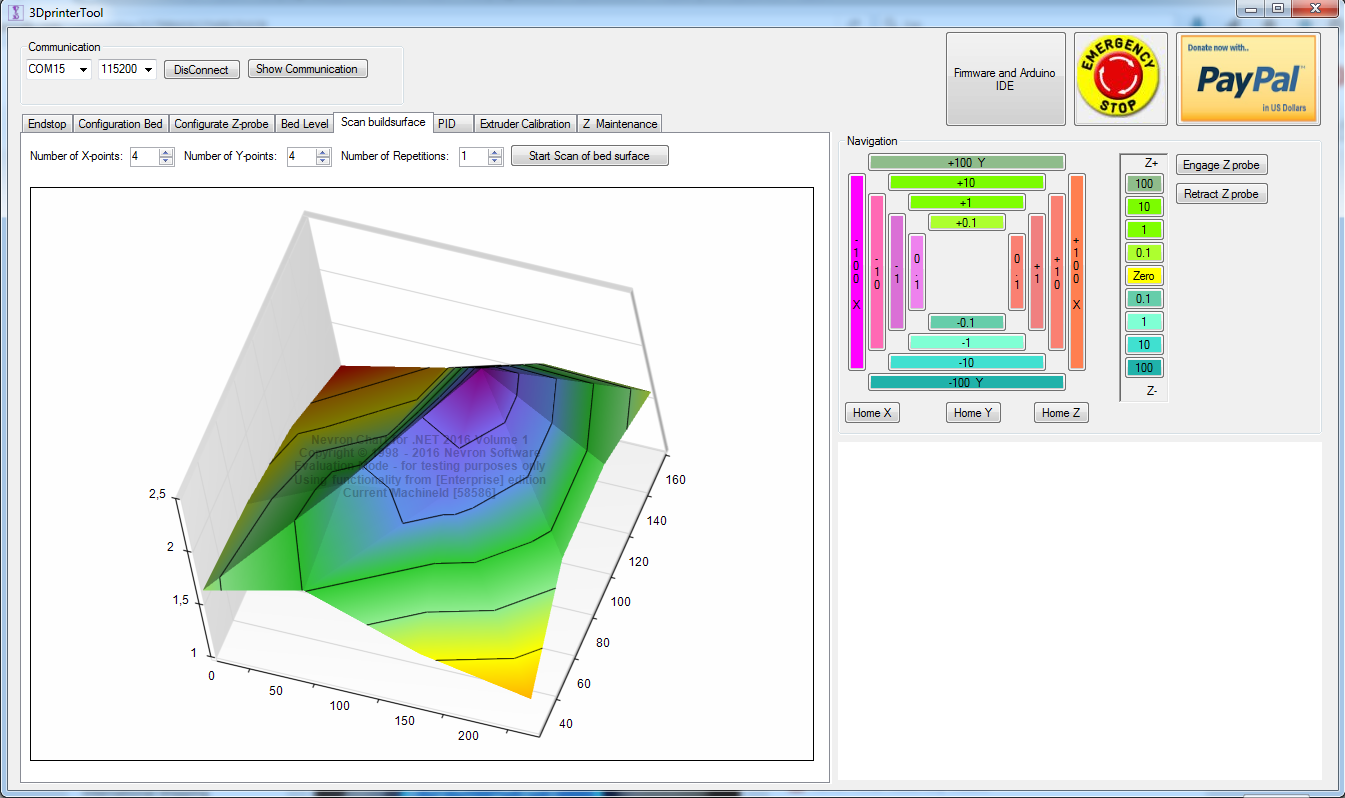Increase the Number of X-points spinner

tap(167, 152)
